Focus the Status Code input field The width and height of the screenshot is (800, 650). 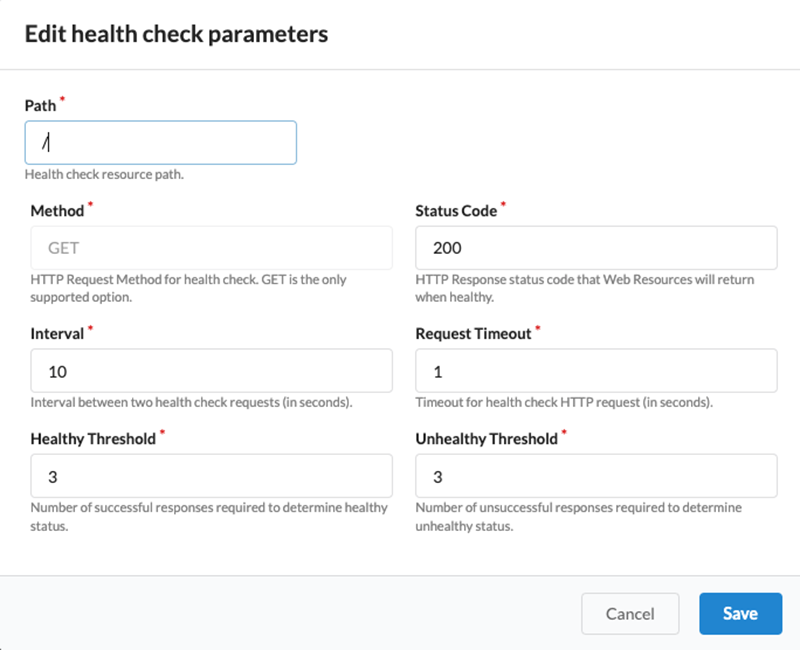click(596, 247)
